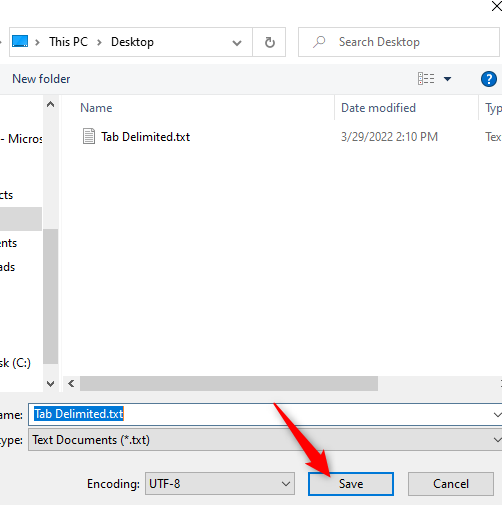This screenshot has width=502, height=505.
Task: Click the file name input field
Action: pyautogui.click(x=265, y=414)
